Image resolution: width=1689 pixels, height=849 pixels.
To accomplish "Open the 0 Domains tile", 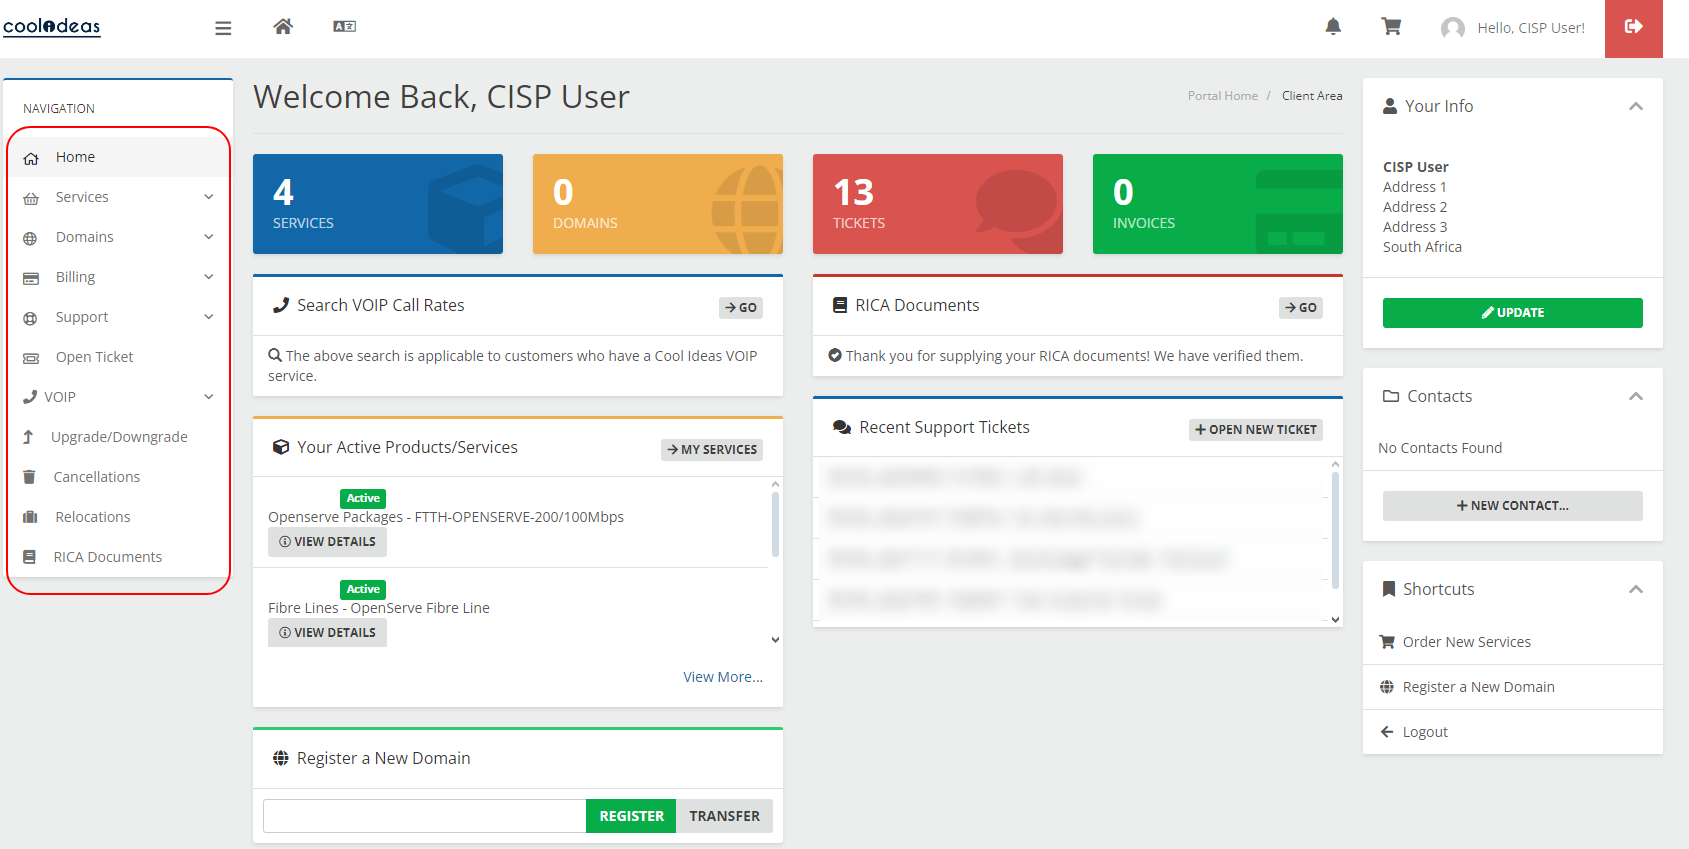I will tap(658, 204).
